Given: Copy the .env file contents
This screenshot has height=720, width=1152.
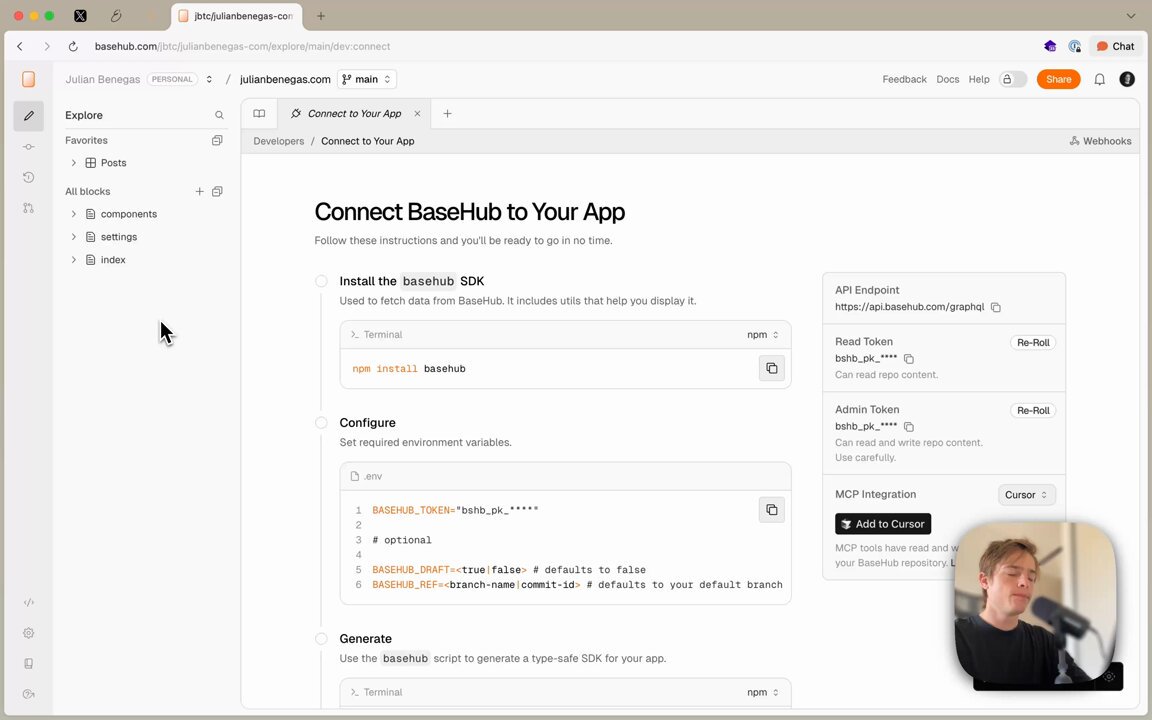Looking at the screenshot, I should pyautogui.click(x=771, y=510).
